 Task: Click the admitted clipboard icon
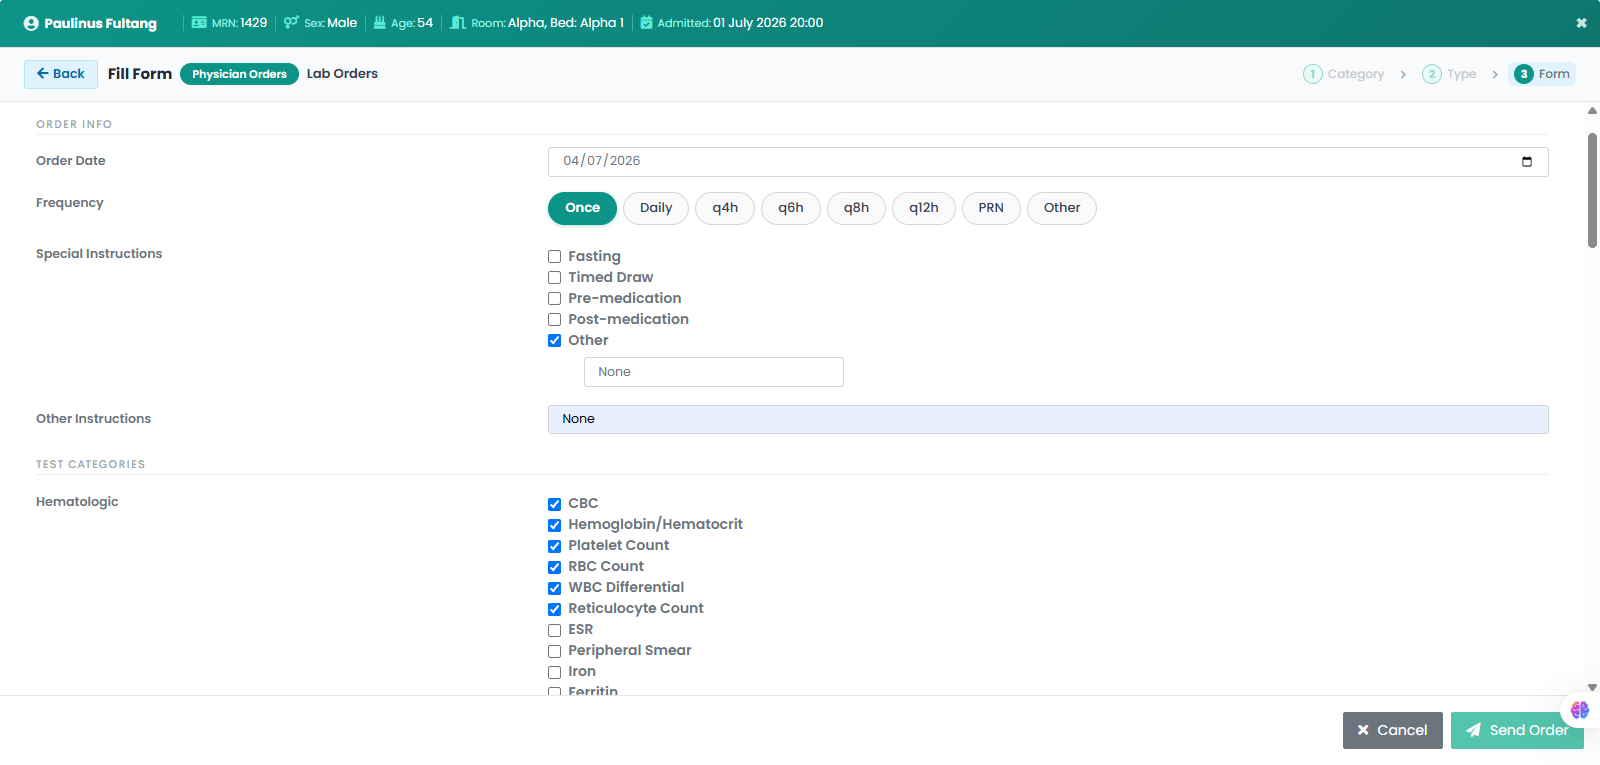646,22
